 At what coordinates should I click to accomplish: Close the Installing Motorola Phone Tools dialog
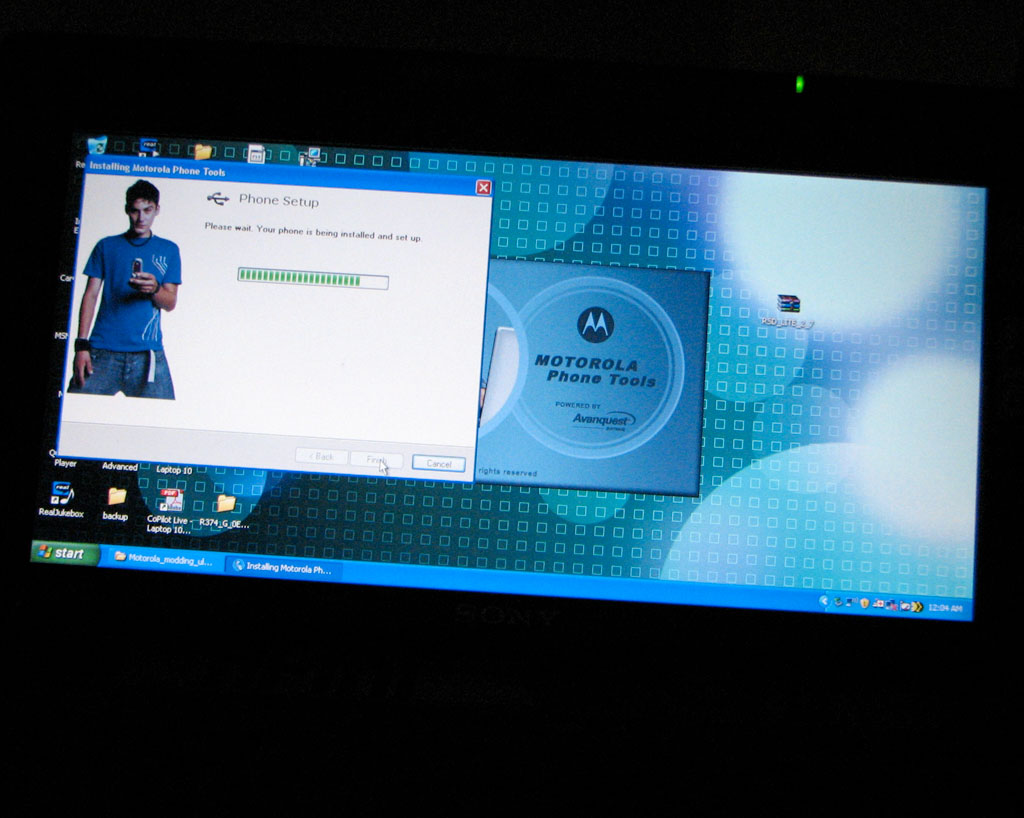click(x=483, y=188)
